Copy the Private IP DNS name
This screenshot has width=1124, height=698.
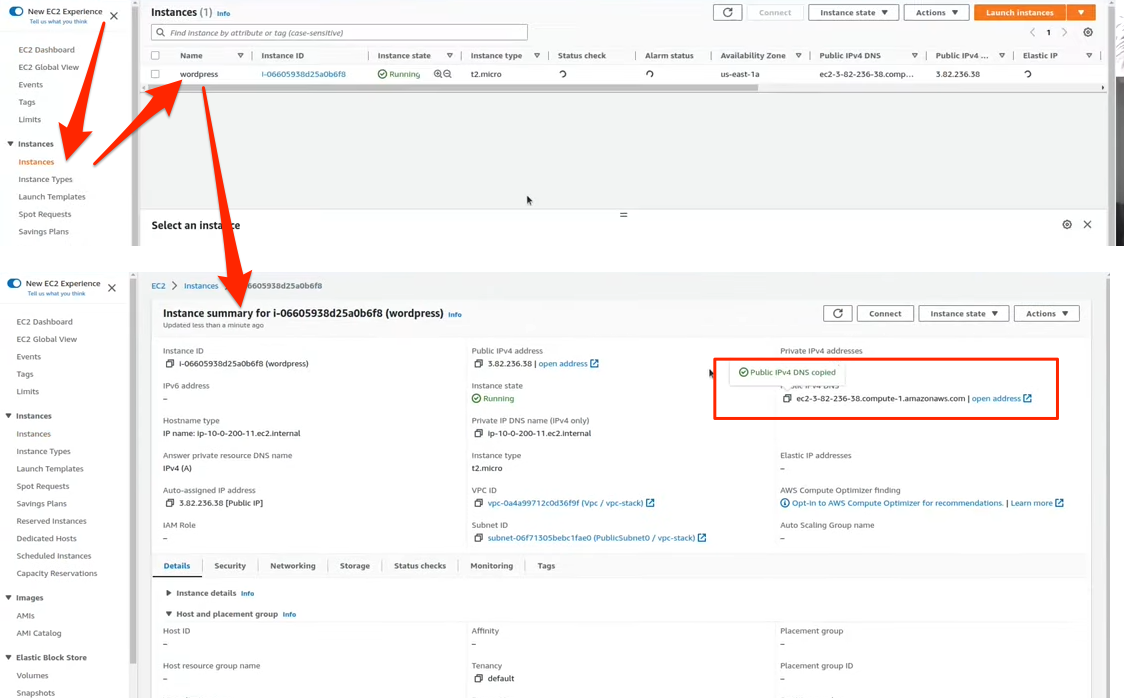pos(478,434)
